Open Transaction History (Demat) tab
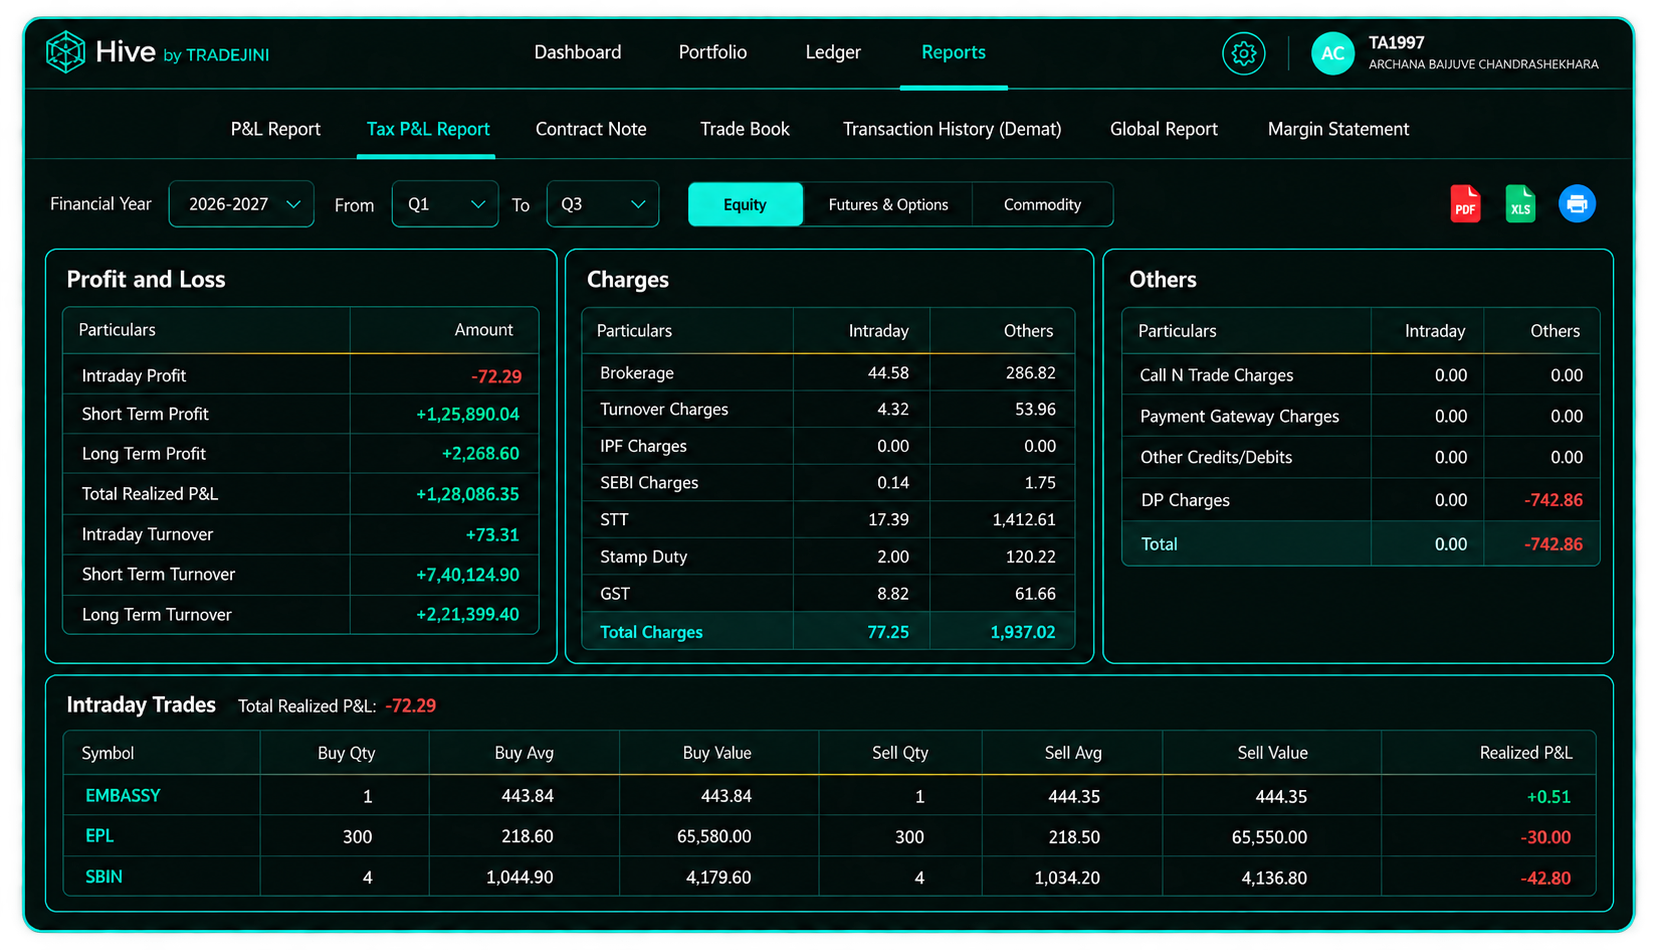The height and width of the screenshot is (950, 1656). click(952, 129)
